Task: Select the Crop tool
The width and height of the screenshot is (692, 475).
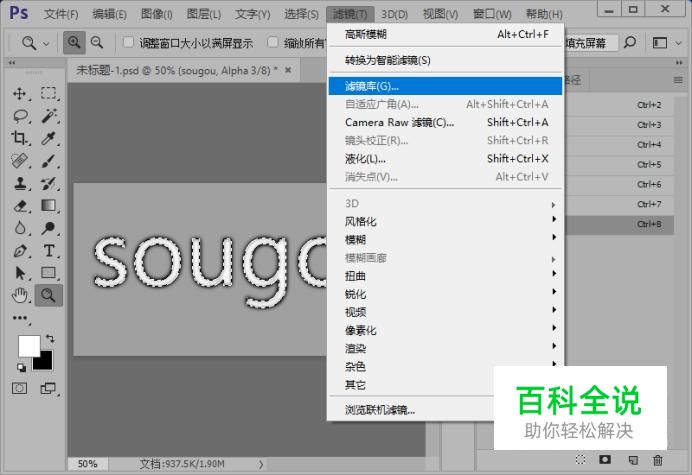Action: click(x=19, y=138)
